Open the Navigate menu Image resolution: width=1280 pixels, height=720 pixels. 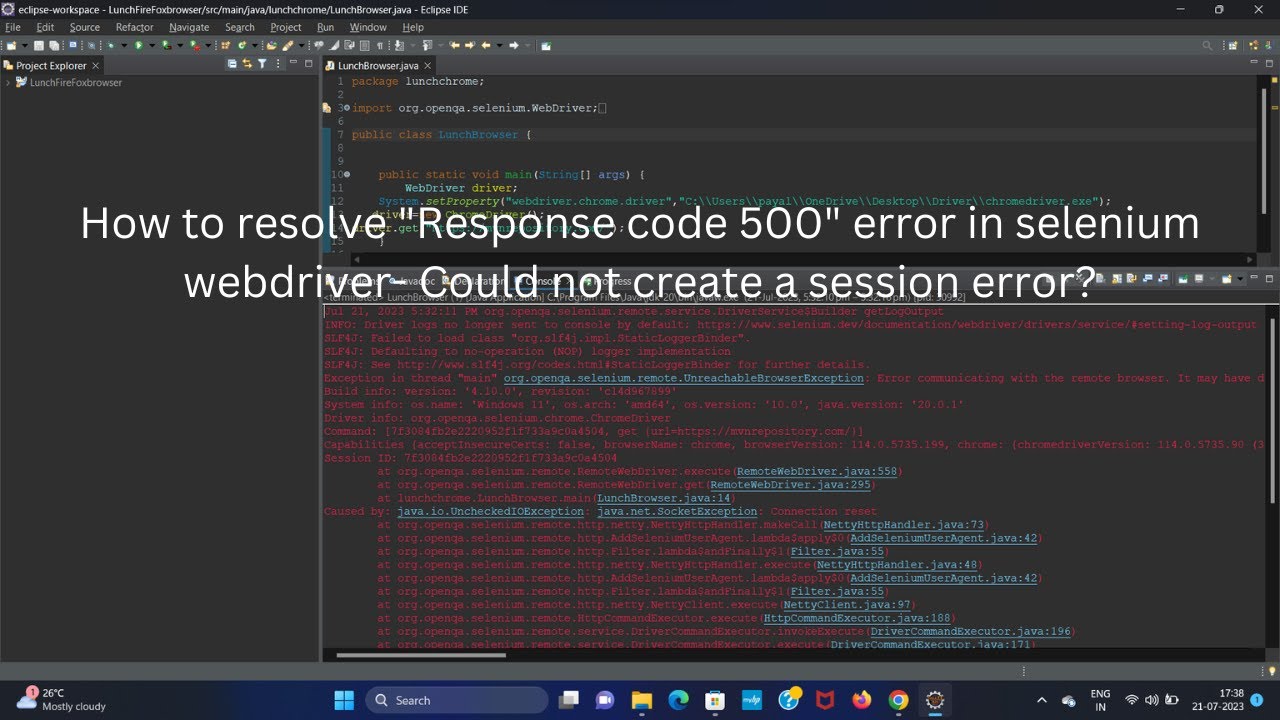(x=189, y=27)
